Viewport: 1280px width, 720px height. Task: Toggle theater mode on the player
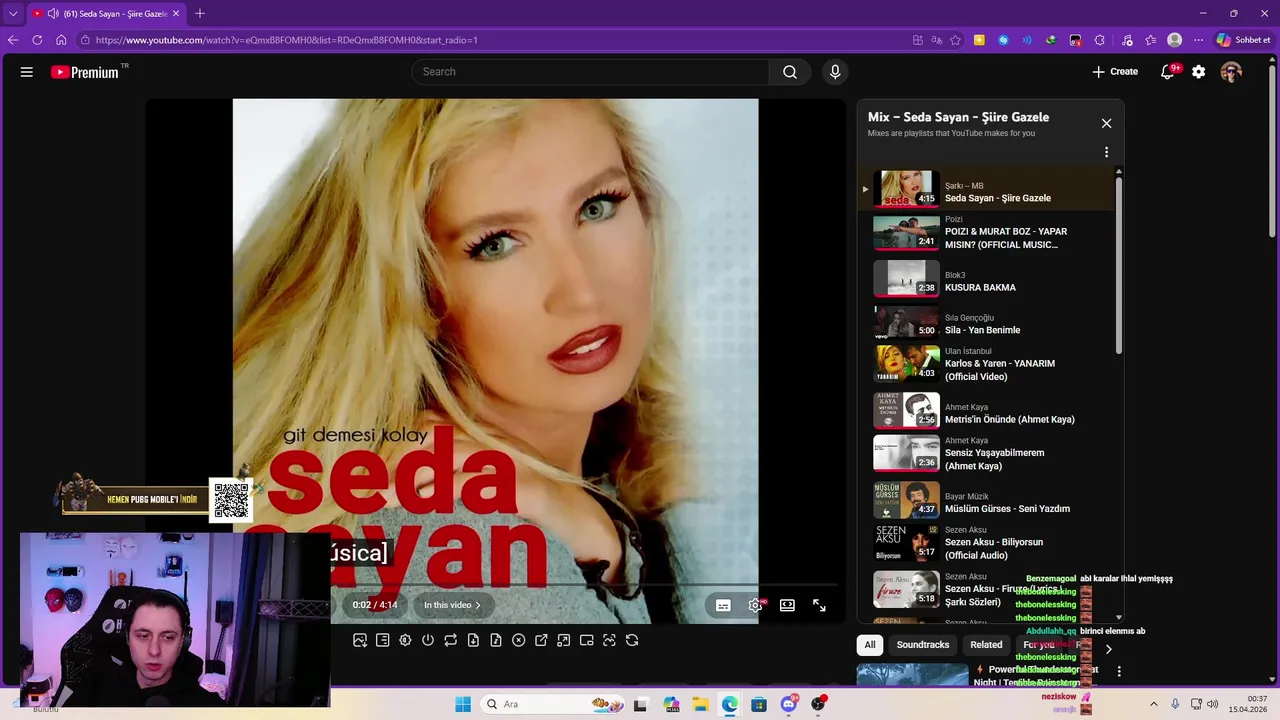(787, 605)
